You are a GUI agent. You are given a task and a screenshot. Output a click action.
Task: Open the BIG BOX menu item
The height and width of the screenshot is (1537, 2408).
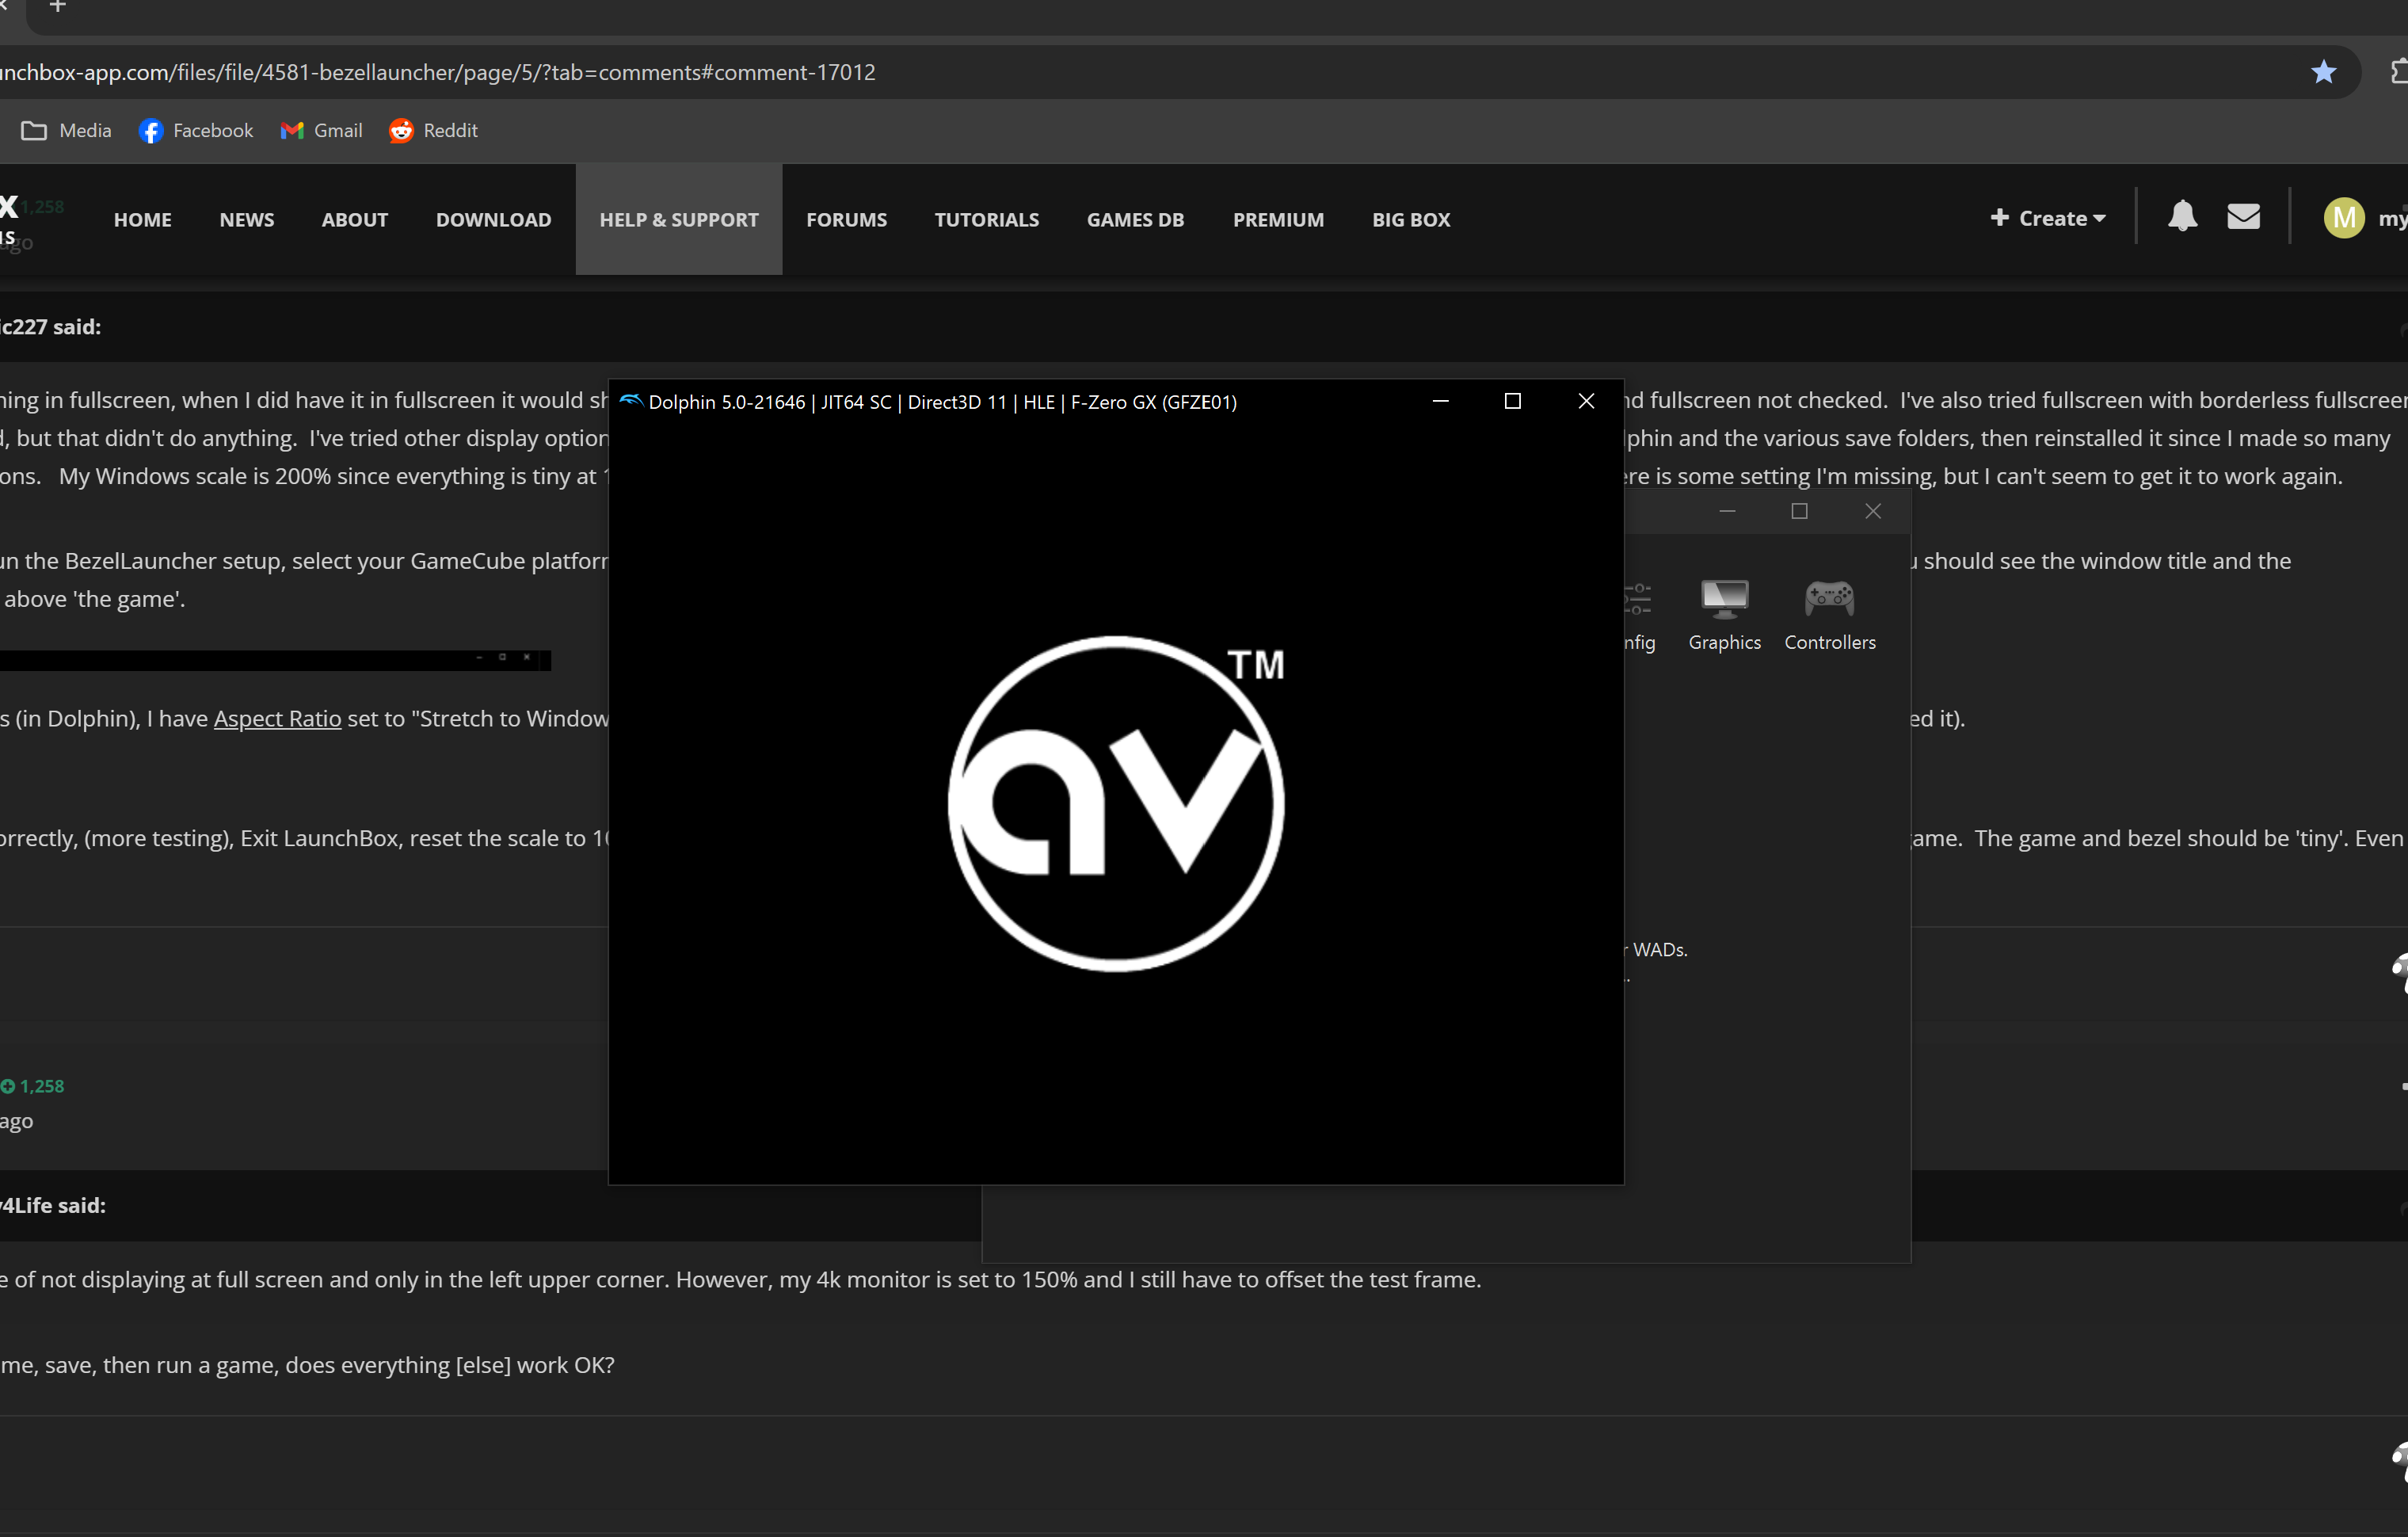click(1411, 220)
